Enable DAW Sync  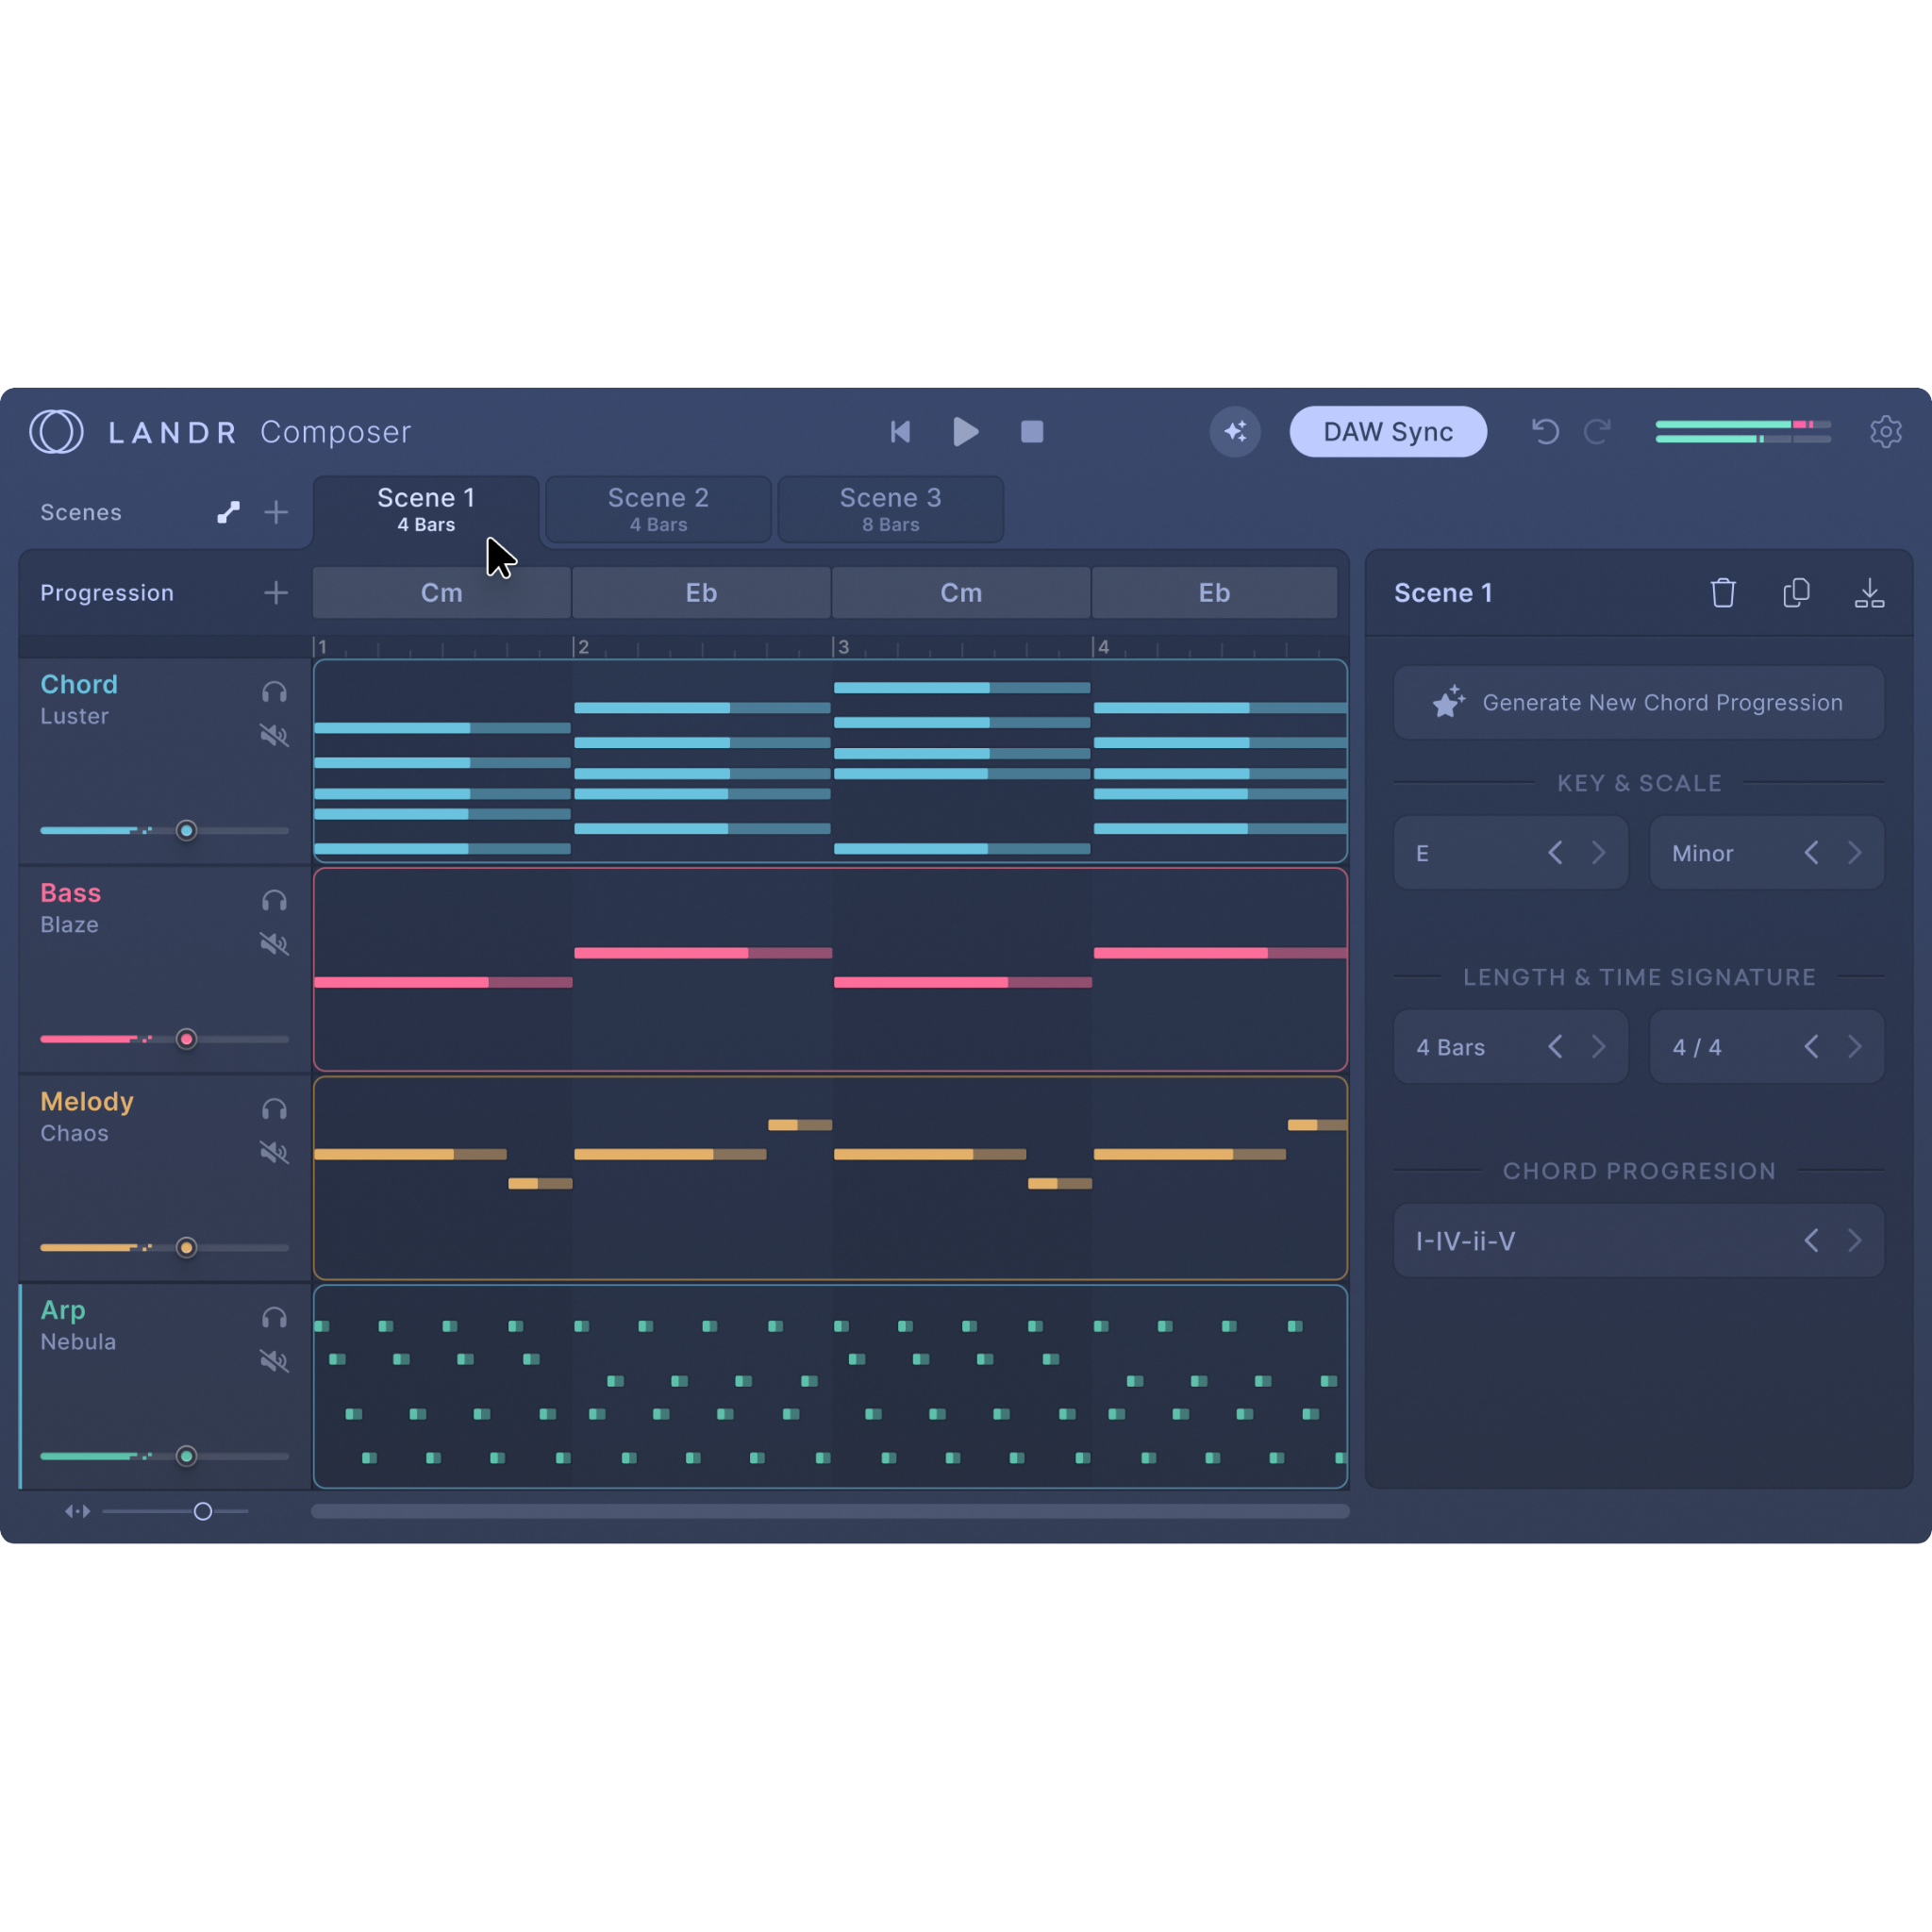coord(1388,431)
